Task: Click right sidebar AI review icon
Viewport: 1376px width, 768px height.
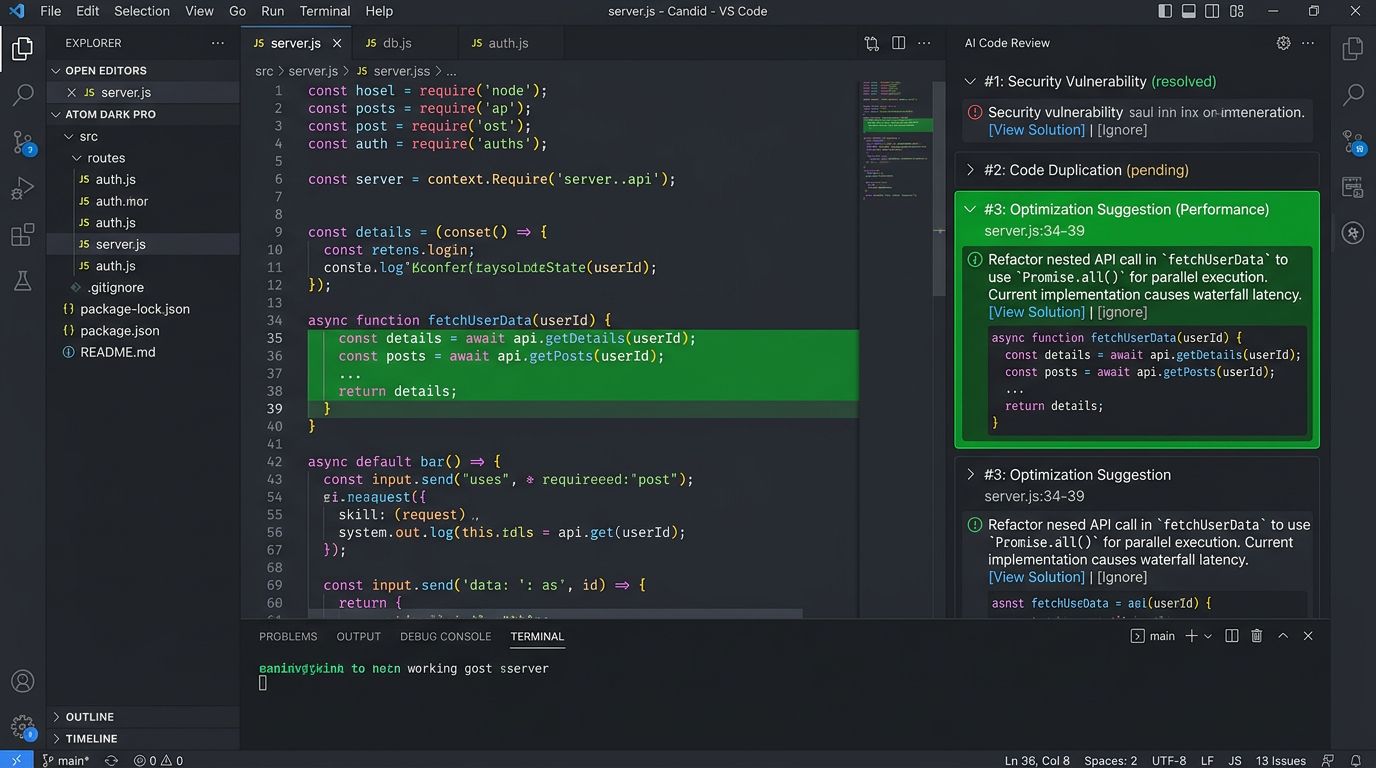Action: 1353,233
